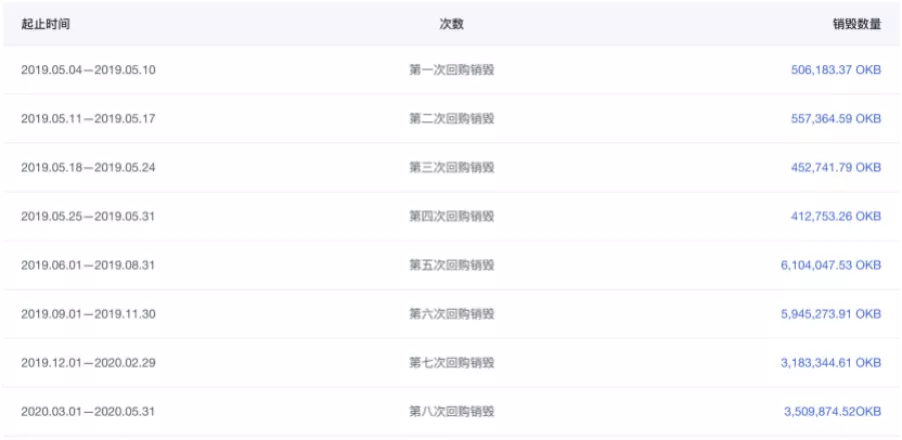The width and height of the screenshot is (902, 440).
Task: Click the date range 2020.03.01—2020.05.31
Action: tap(88, 412)
